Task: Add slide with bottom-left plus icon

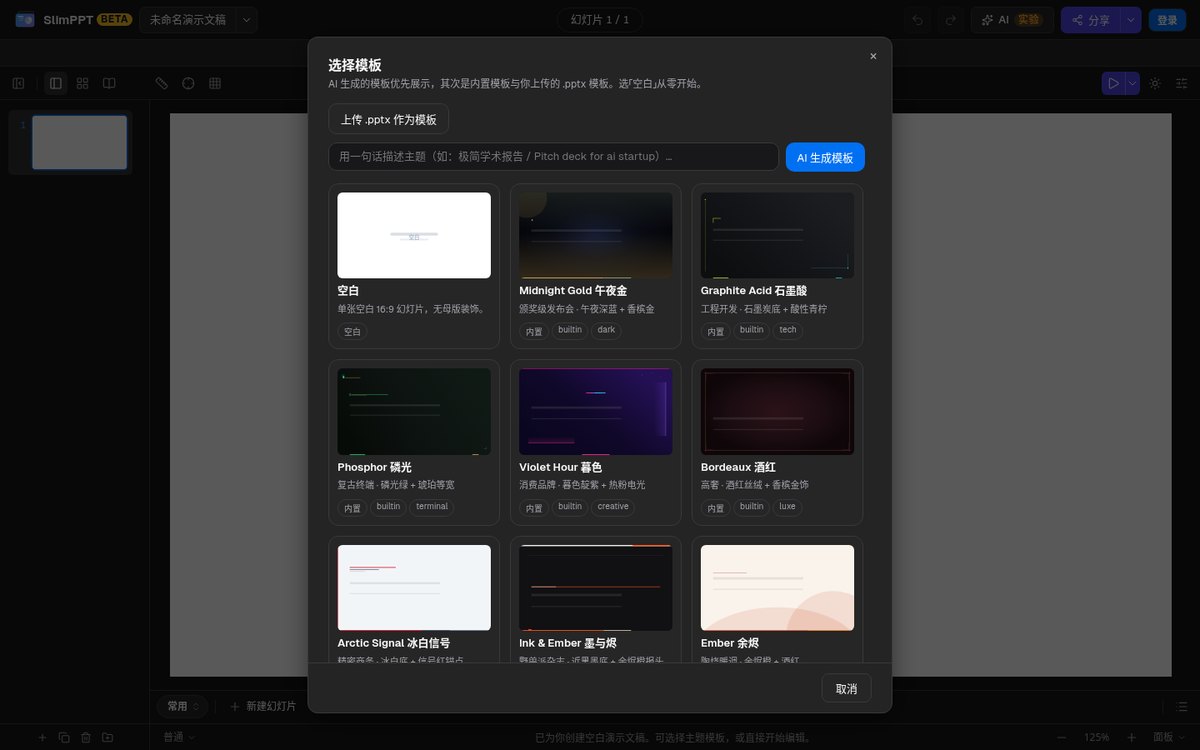Action: 42,737
